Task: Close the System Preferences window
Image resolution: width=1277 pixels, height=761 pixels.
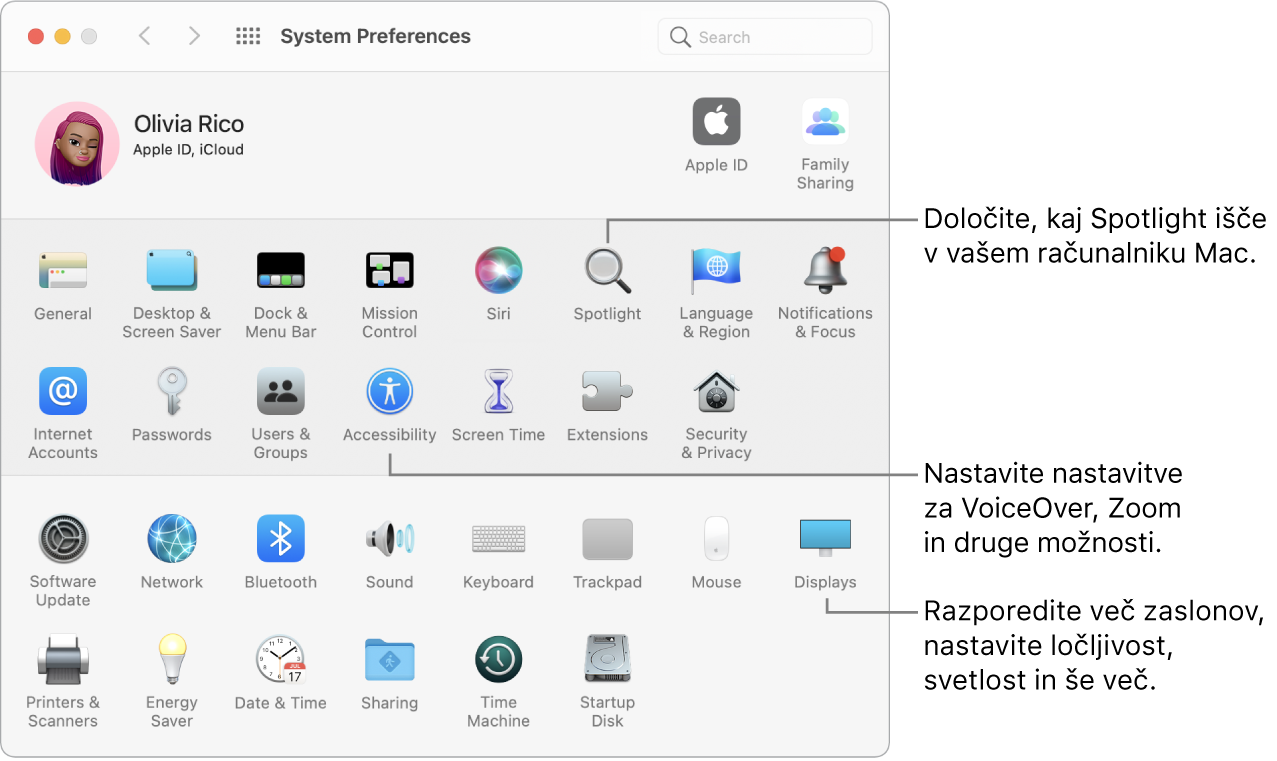Action: tap(36, 36)
